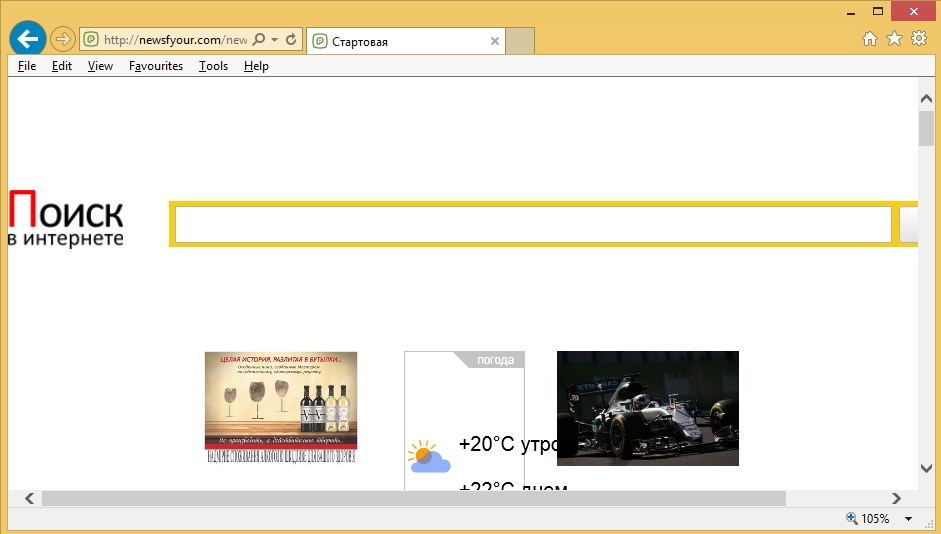Click the Refresh page icon
Image resolution: width=941 pixels, height=534 pixels.
pyautogui.click(x=291, y=40)
